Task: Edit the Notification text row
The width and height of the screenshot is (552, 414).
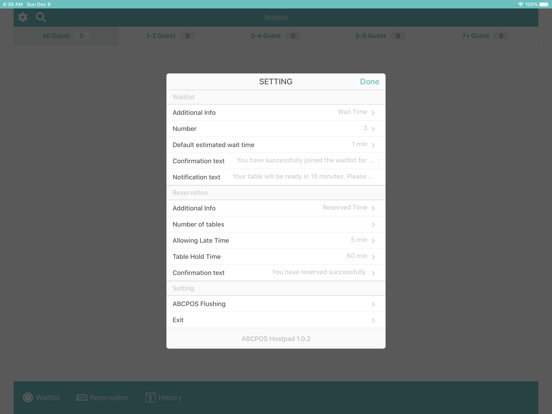Action: (276, 177)
